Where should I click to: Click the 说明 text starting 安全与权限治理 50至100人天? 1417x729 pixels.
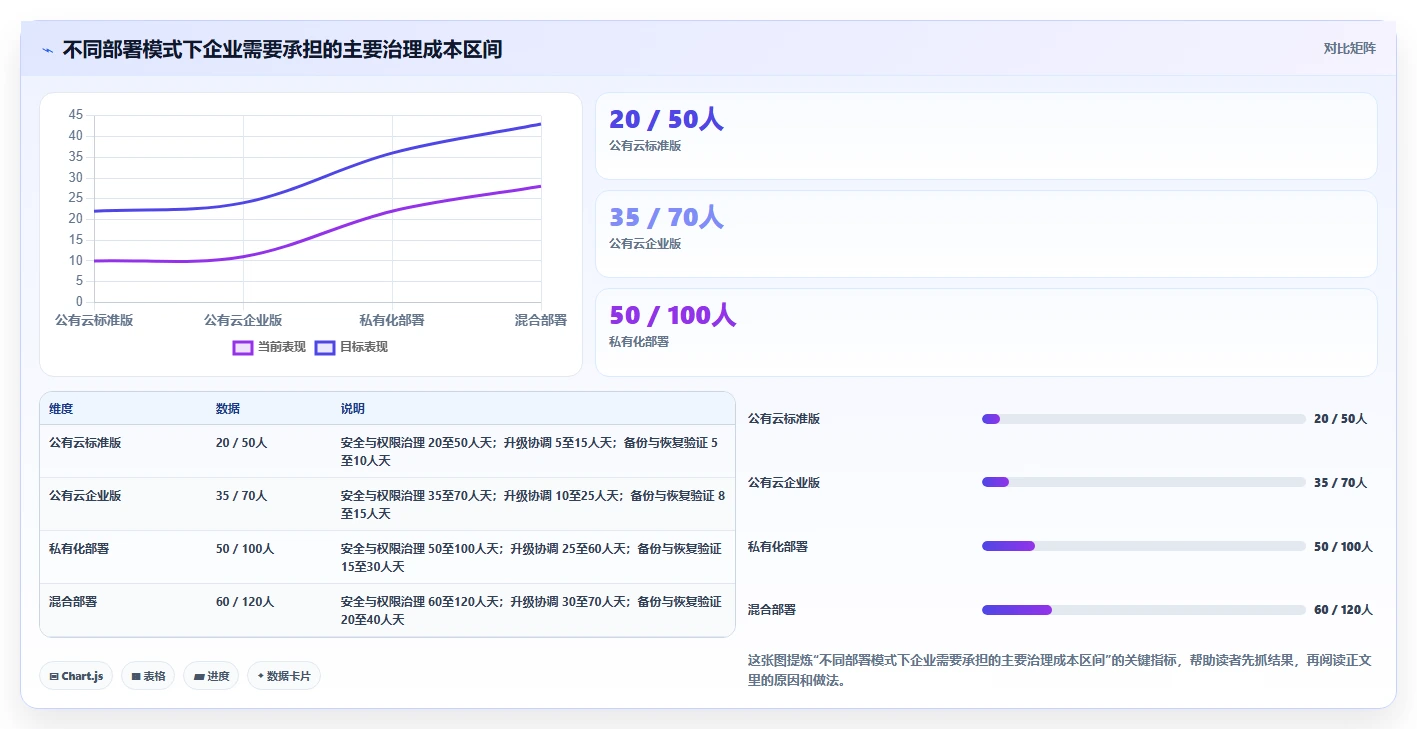point(531,557)
